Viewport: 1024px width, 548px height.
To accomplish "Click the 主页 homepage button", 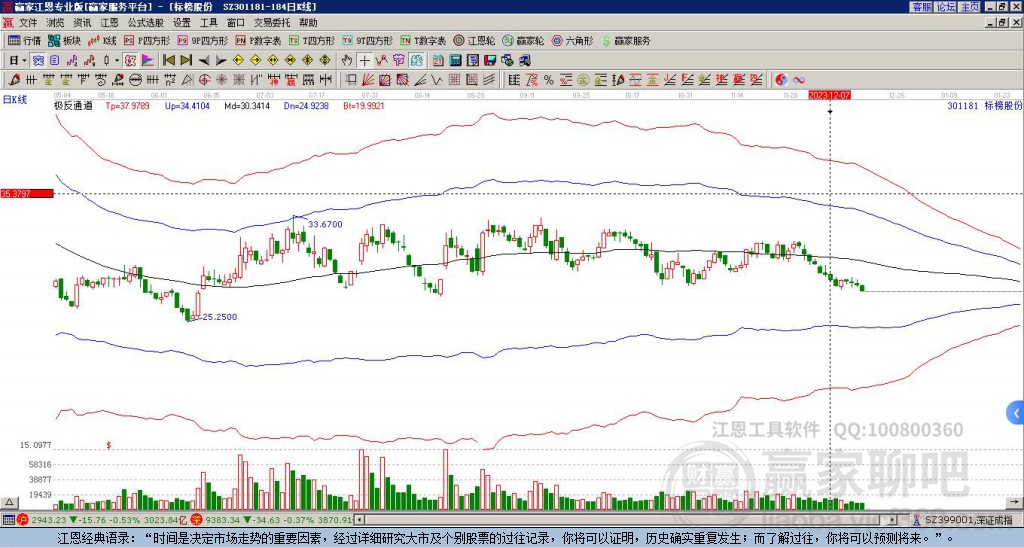I will click(x=969, y=7).
